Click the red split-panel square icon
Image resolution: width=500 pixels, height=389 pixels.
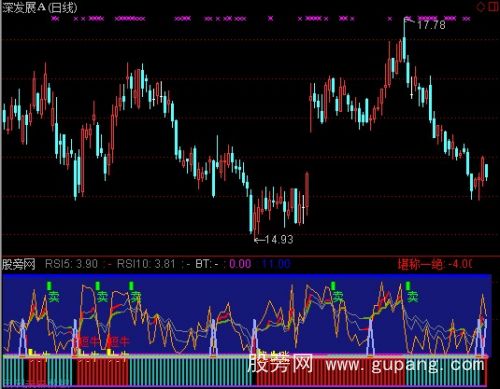(x=494, y=7)
